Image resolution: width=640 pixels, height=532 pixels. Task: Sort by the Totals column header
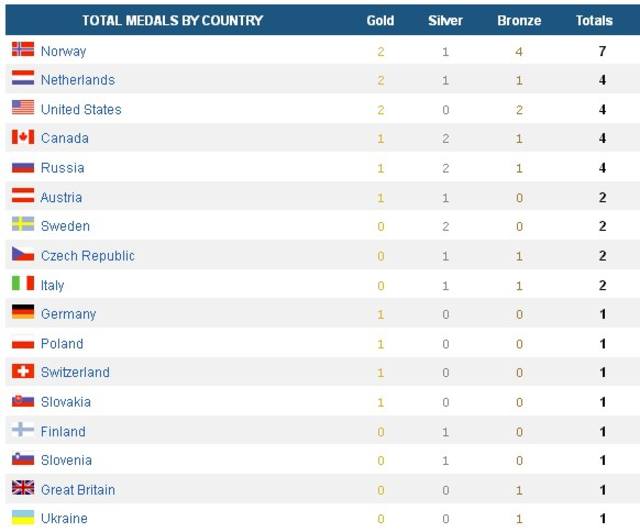(594, 20)
